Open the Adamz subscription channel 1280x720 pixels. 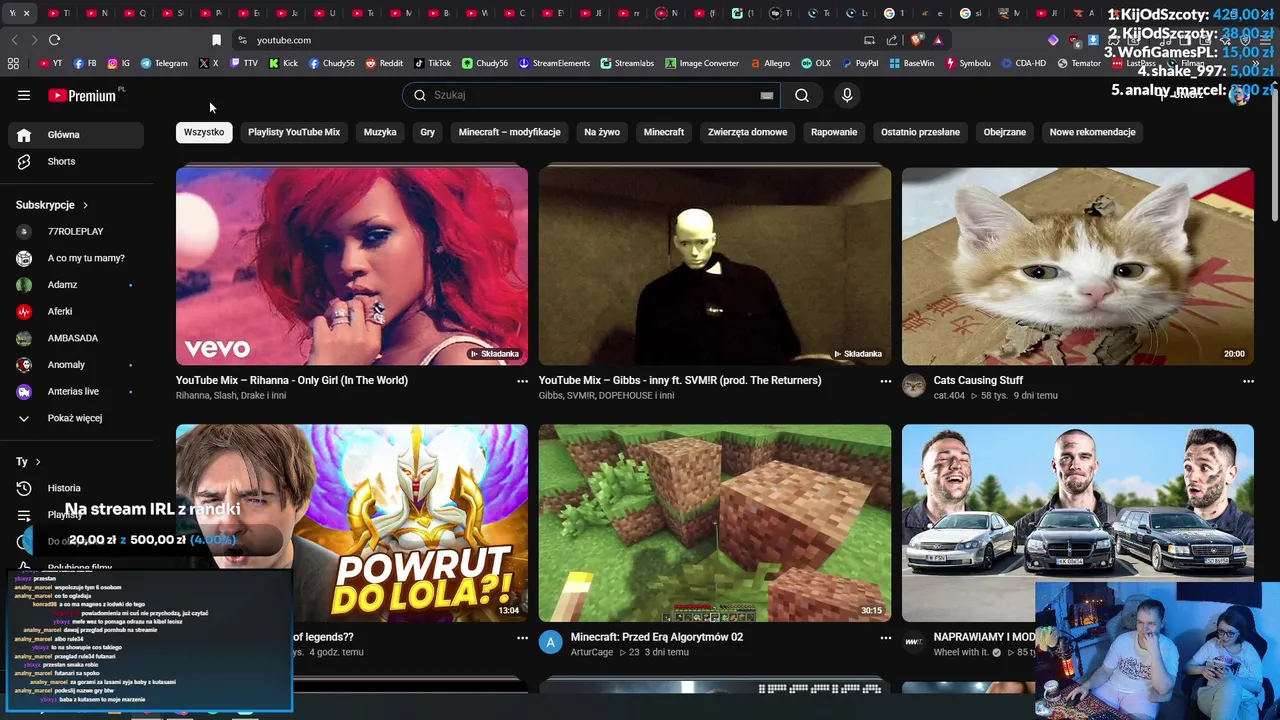coord(76,285)
